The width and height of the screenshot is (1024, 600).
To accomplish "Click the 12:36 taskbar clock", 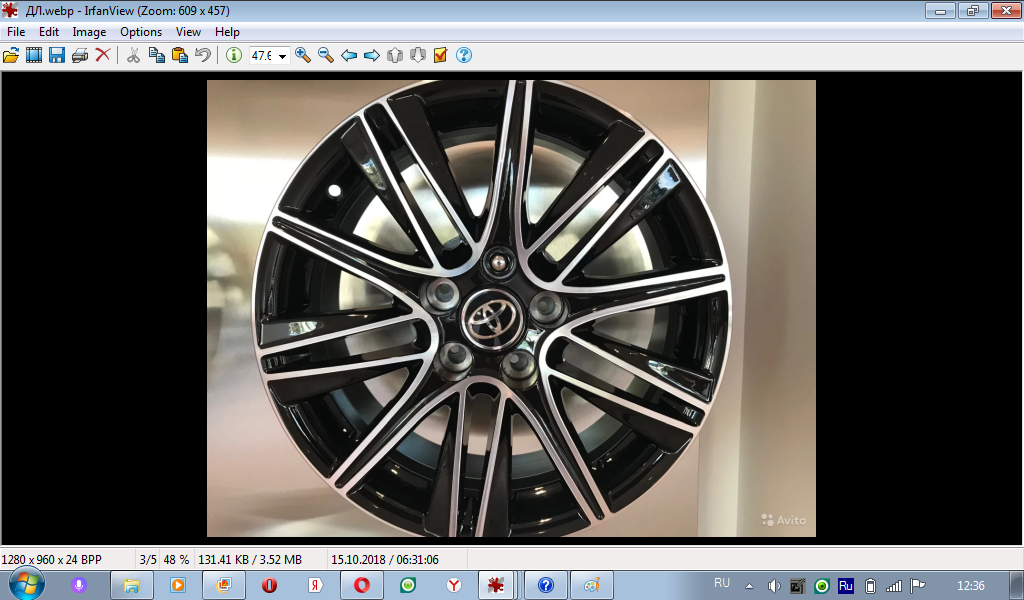I will (x=970, y=585).
